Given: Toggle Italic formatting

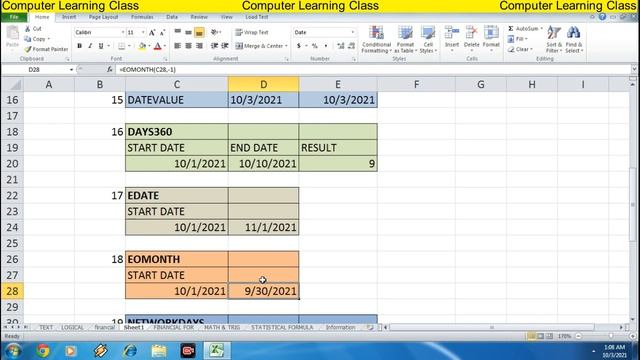Looking at the screenshot, I should coord(90,46).
